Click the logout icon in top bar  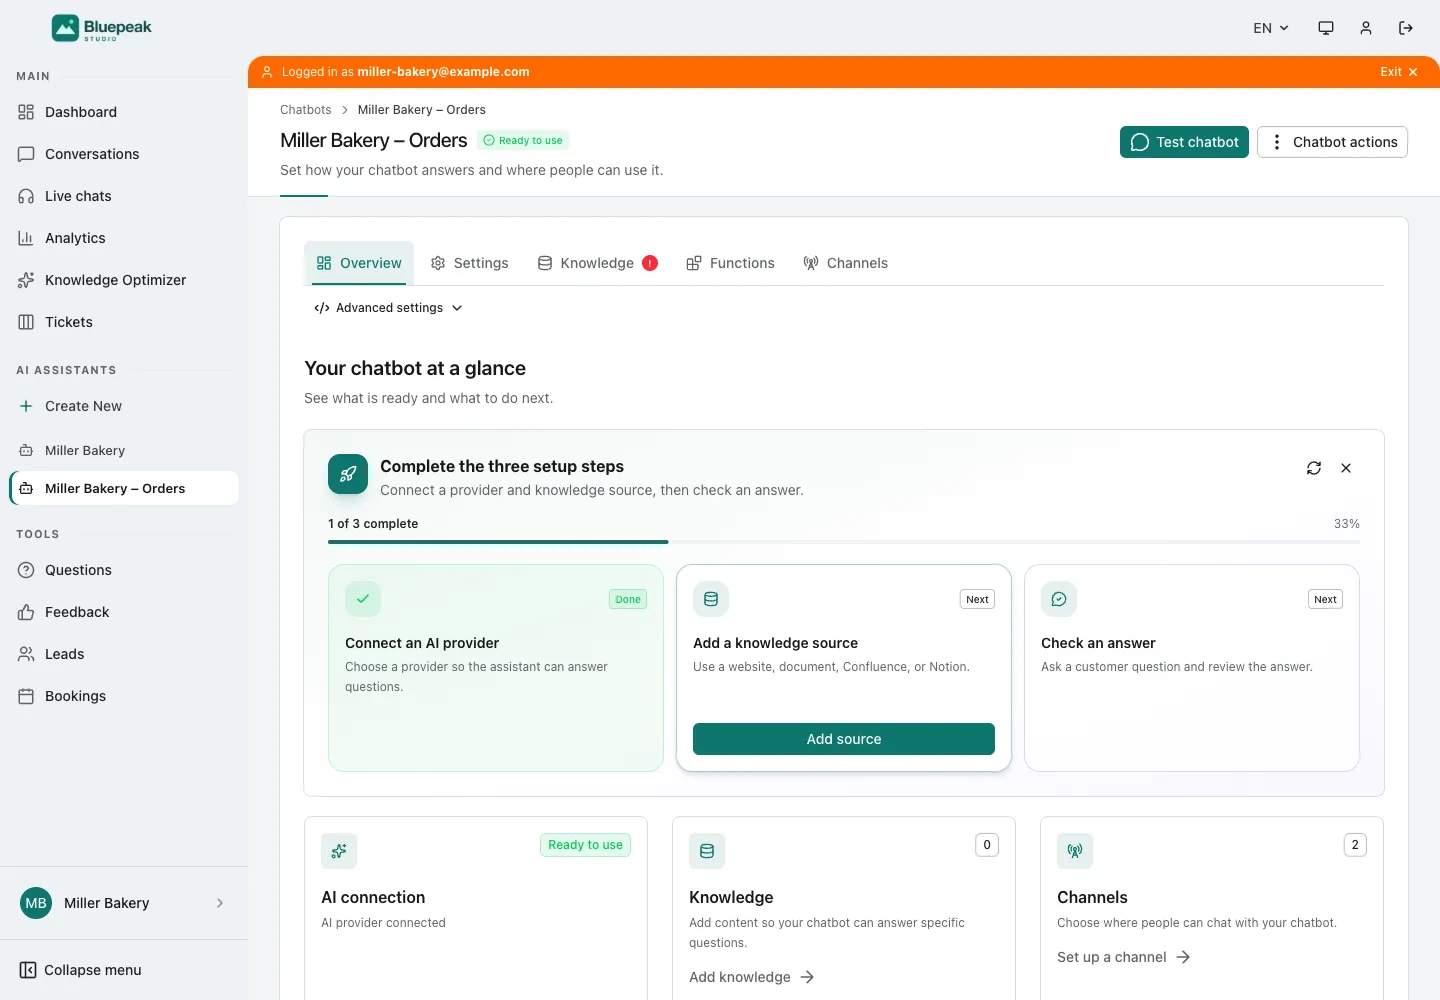point(1406,28)
